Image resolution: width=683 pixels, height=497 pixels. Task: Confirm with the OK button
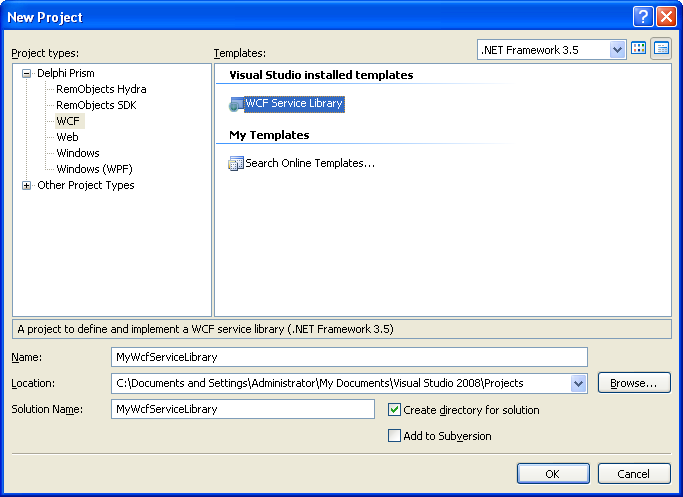tap(553, 474)
